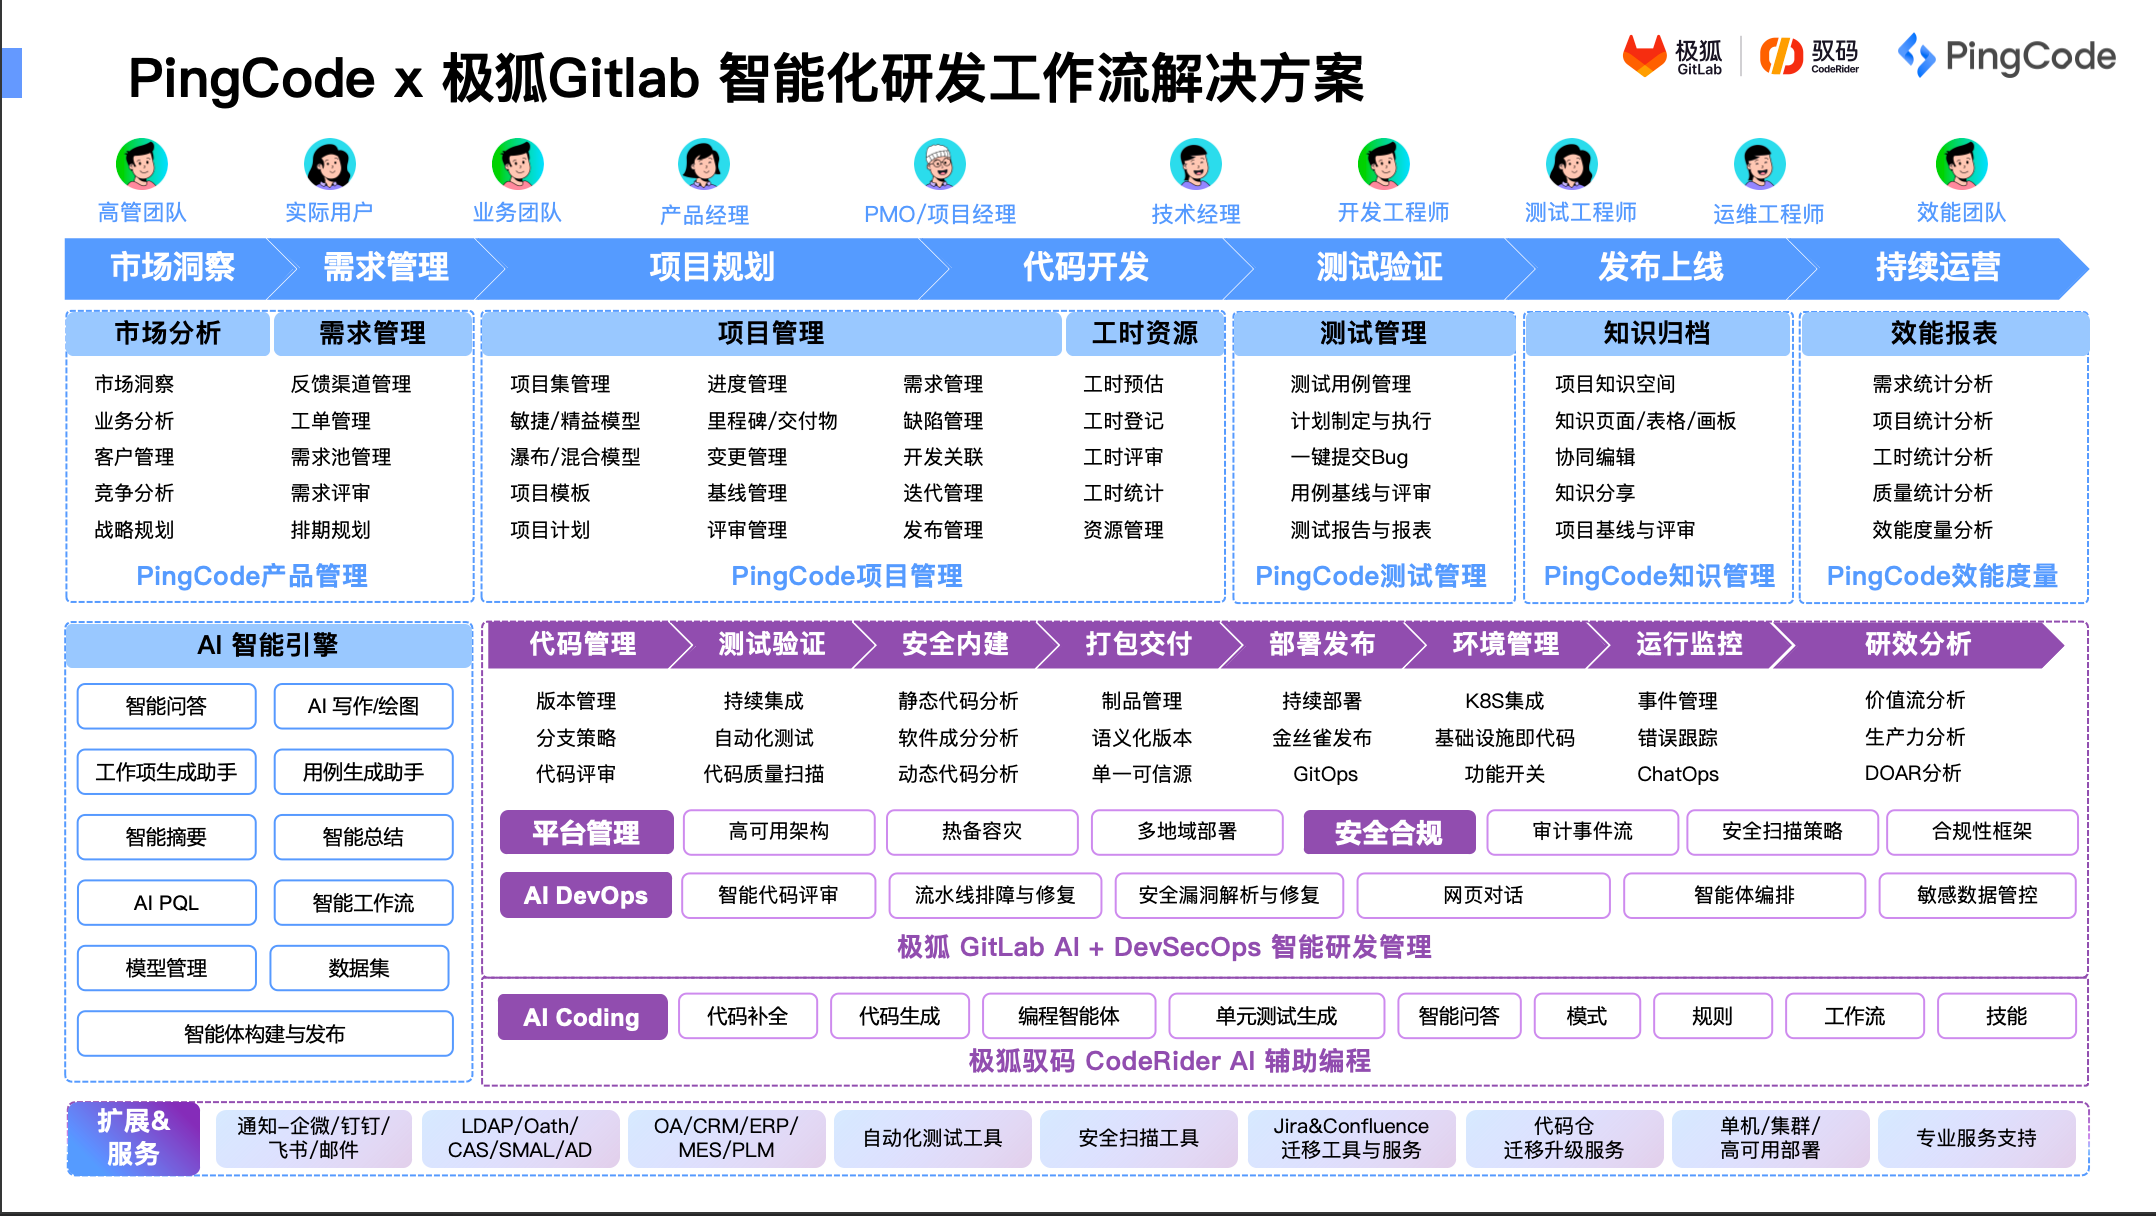2156x1216 pixels.
Task: Click the 扩展&服务 gradient block
Action: 133,1138
